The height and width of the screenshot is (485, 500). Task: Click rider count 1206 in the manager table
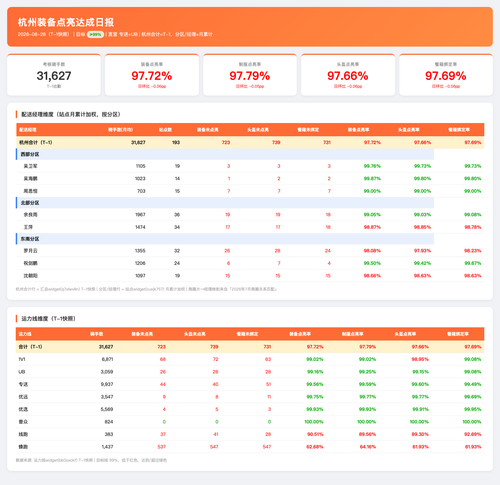(140, 263)
